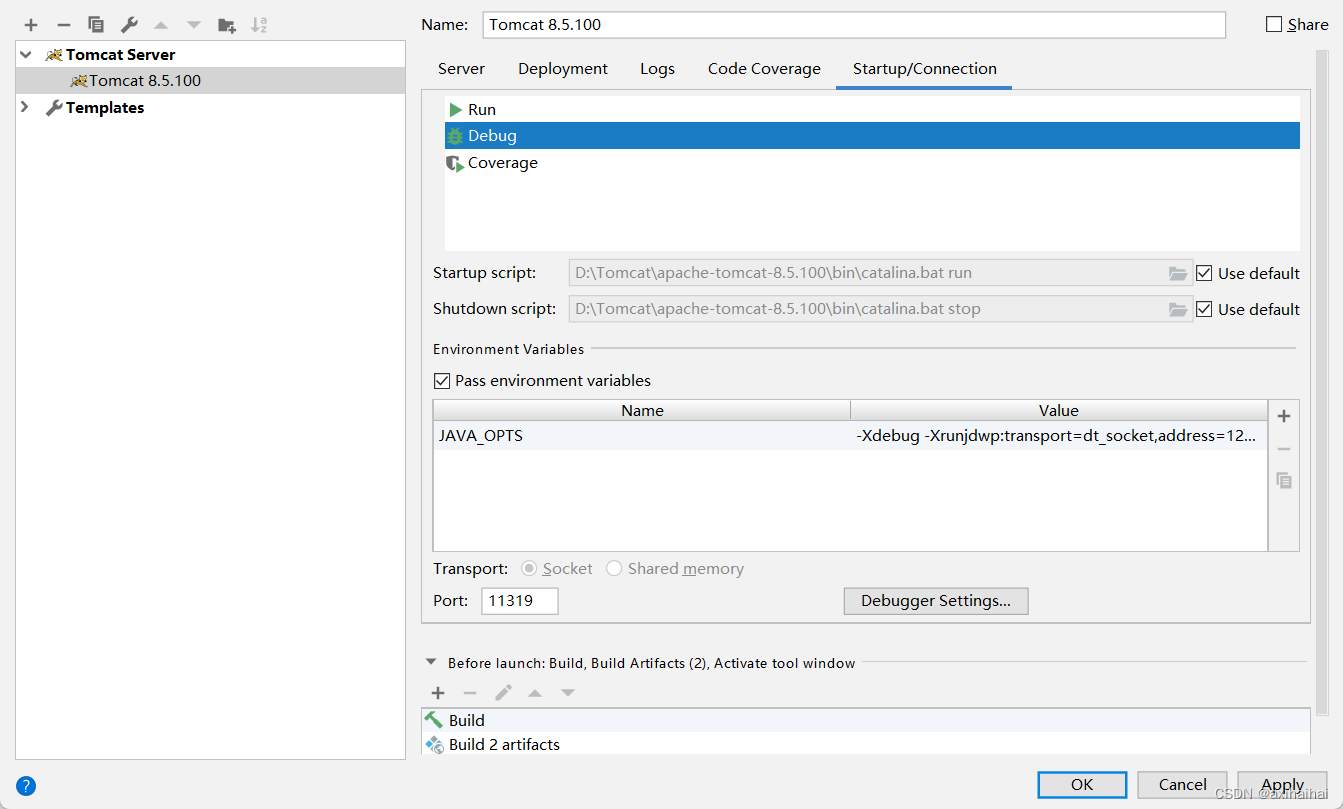Click the Cancel button
Image resolution: width=1343 pixels, height=809 pixels.
click(1183, 785)
